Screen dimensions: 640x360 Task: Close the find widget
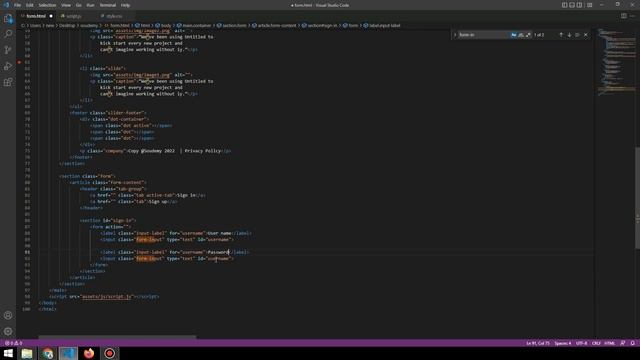pyautogui.click(x=586, y=35)
